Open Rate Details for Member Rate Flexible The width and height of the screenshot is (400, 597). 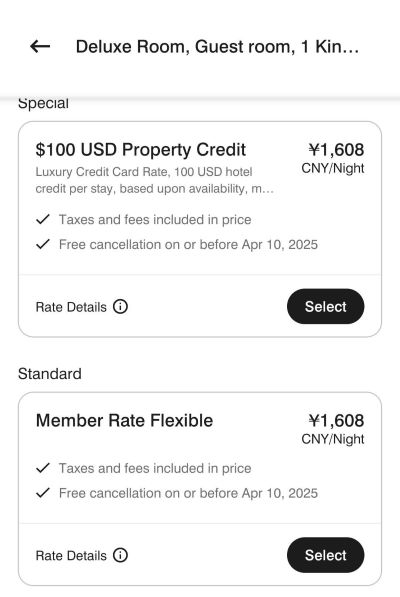pyautogui.click(x=71, y=555)
